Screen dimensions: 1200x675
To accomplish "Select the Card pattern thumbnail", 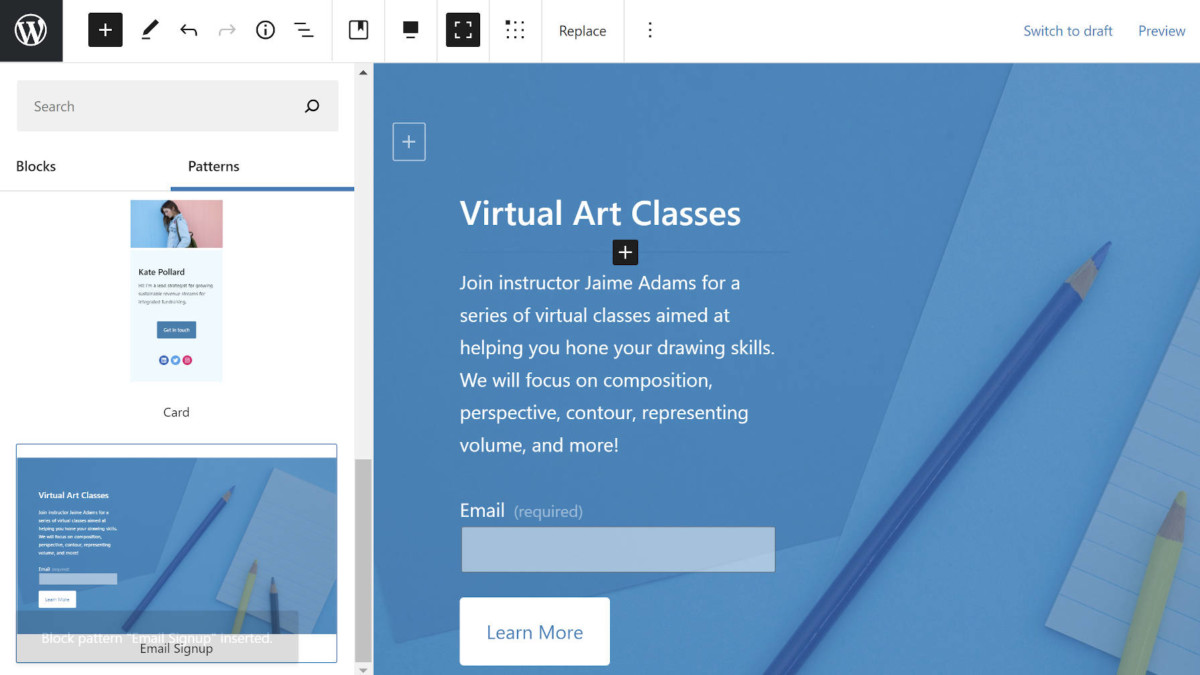I will tap(176, 290).
